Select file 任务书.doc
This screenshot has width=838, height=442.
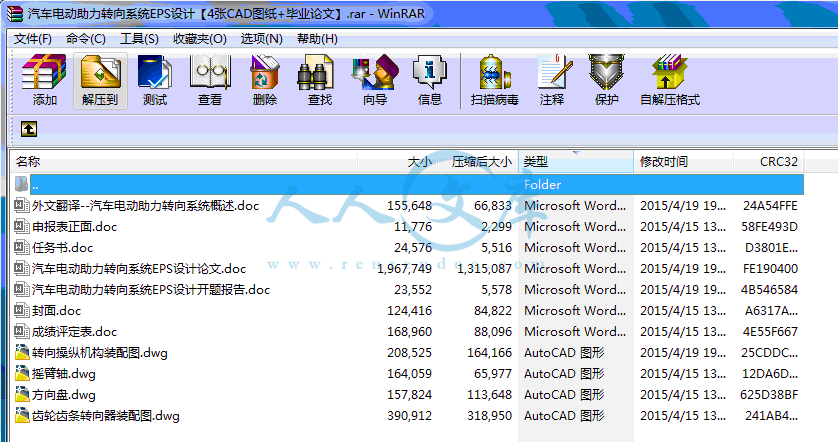coord(63,247)
